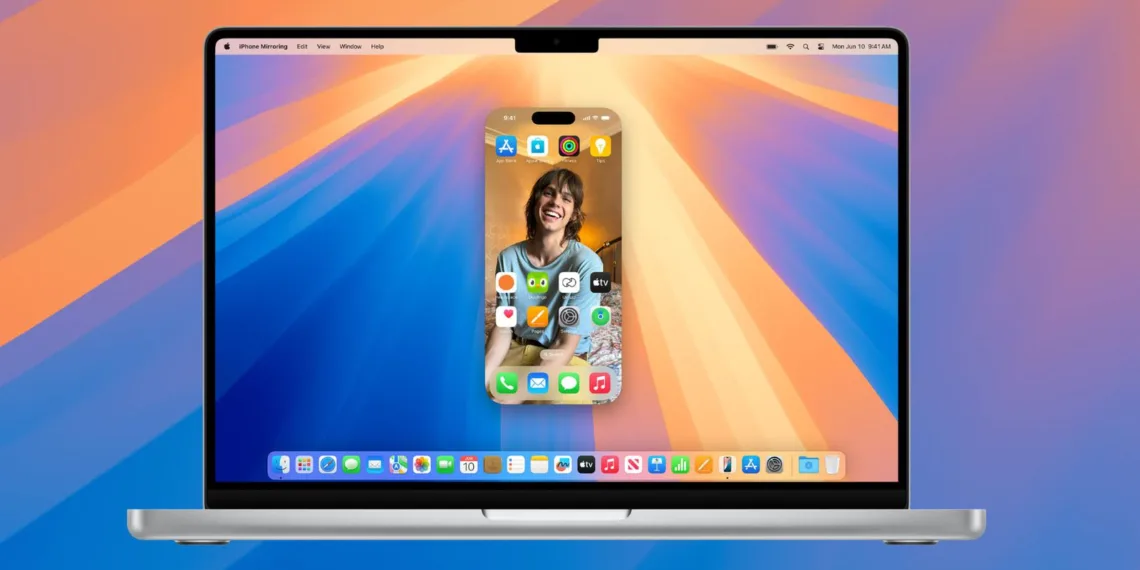This screenshot has width=1140, height=570.
Task: Open System Settings in the Dock
Action: pyautogui.click(x=774, y=465)
